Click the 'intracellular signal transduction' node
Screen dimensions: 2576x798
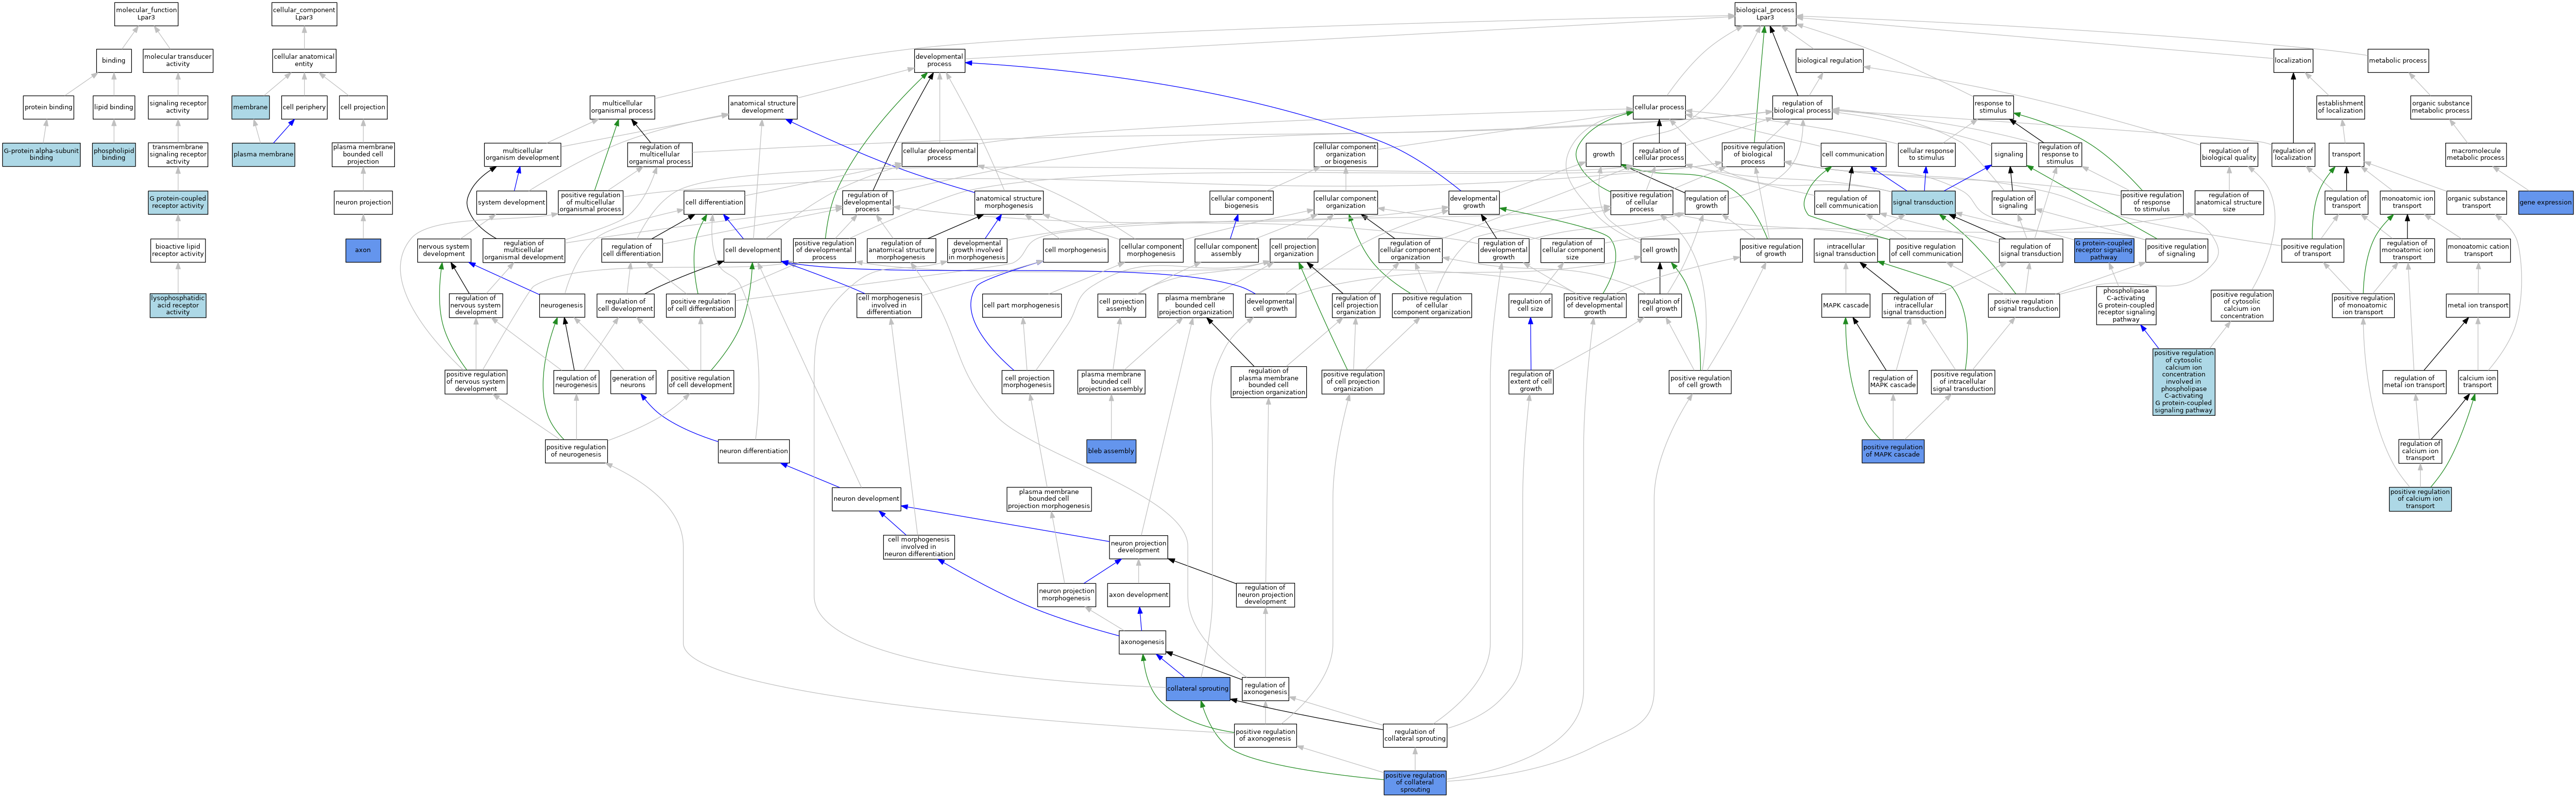(1845, 250)
